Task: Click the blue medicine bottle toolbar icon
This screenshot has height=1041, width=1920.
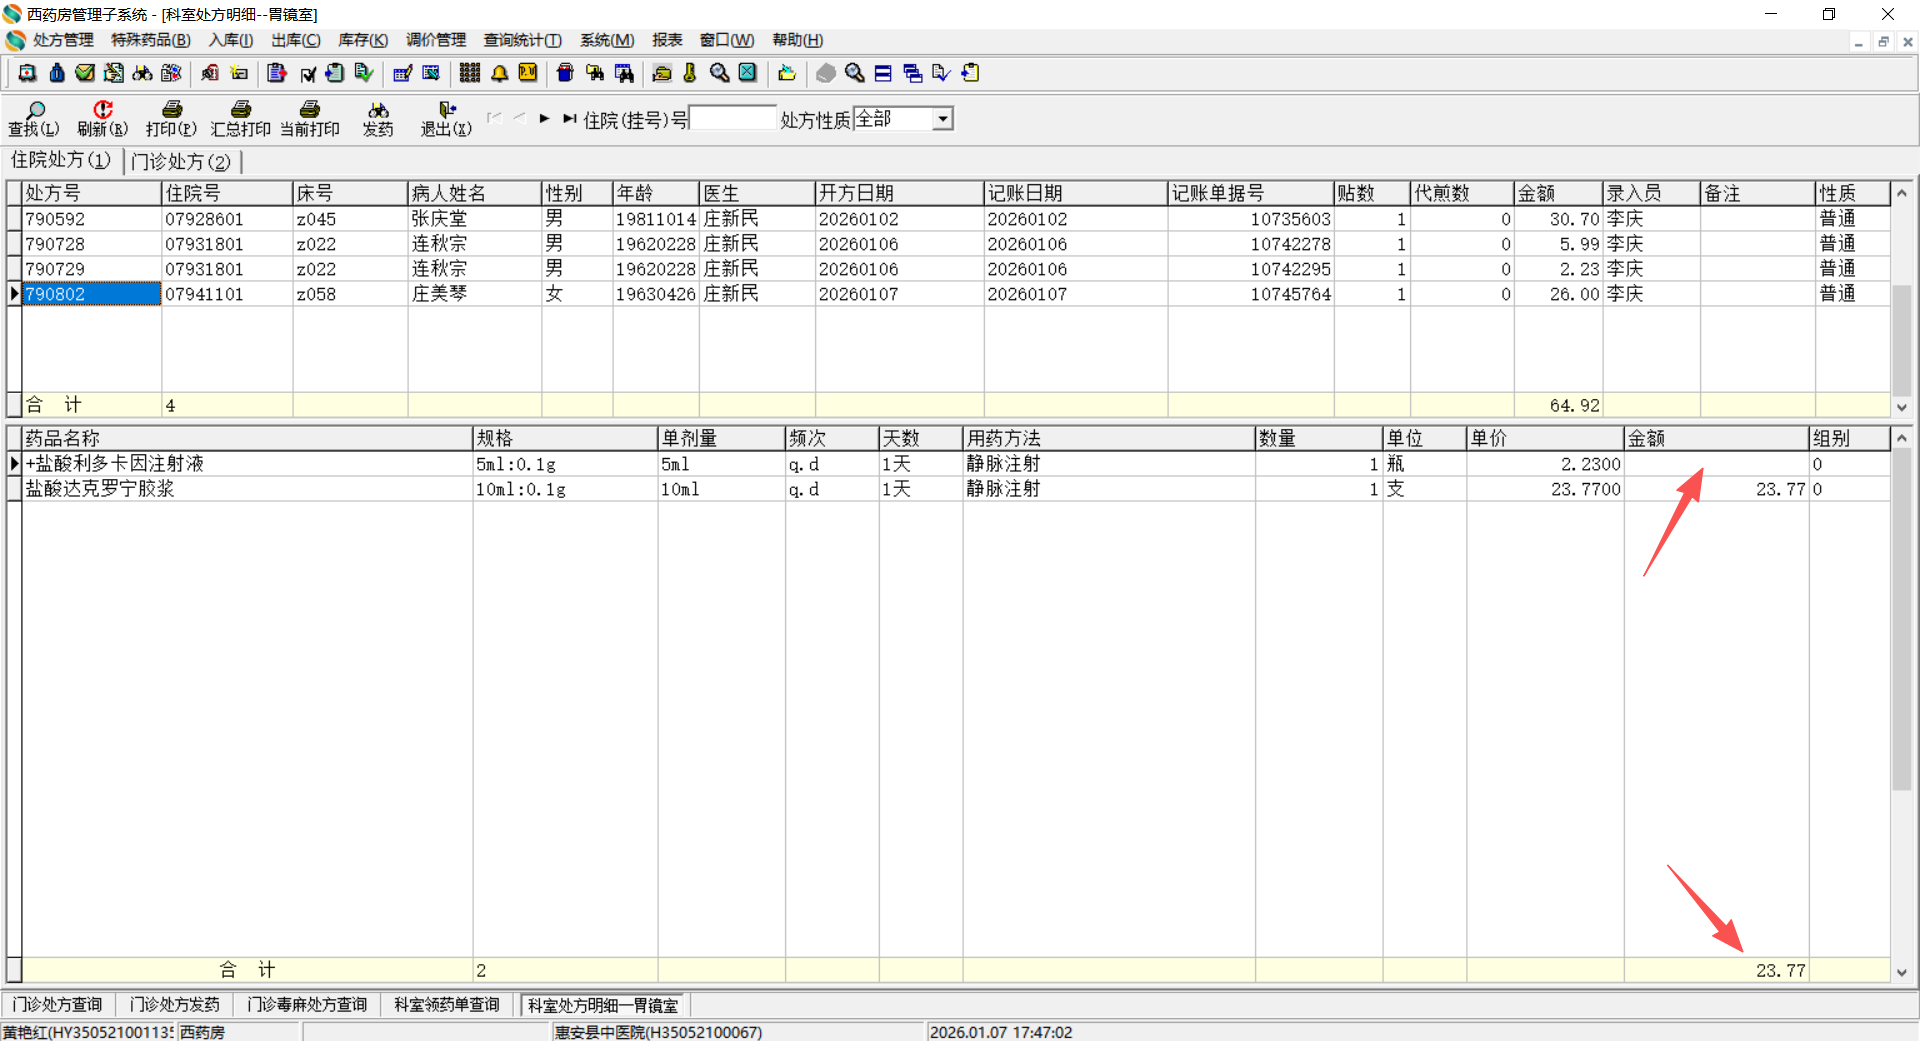Action: pos(57,73)
